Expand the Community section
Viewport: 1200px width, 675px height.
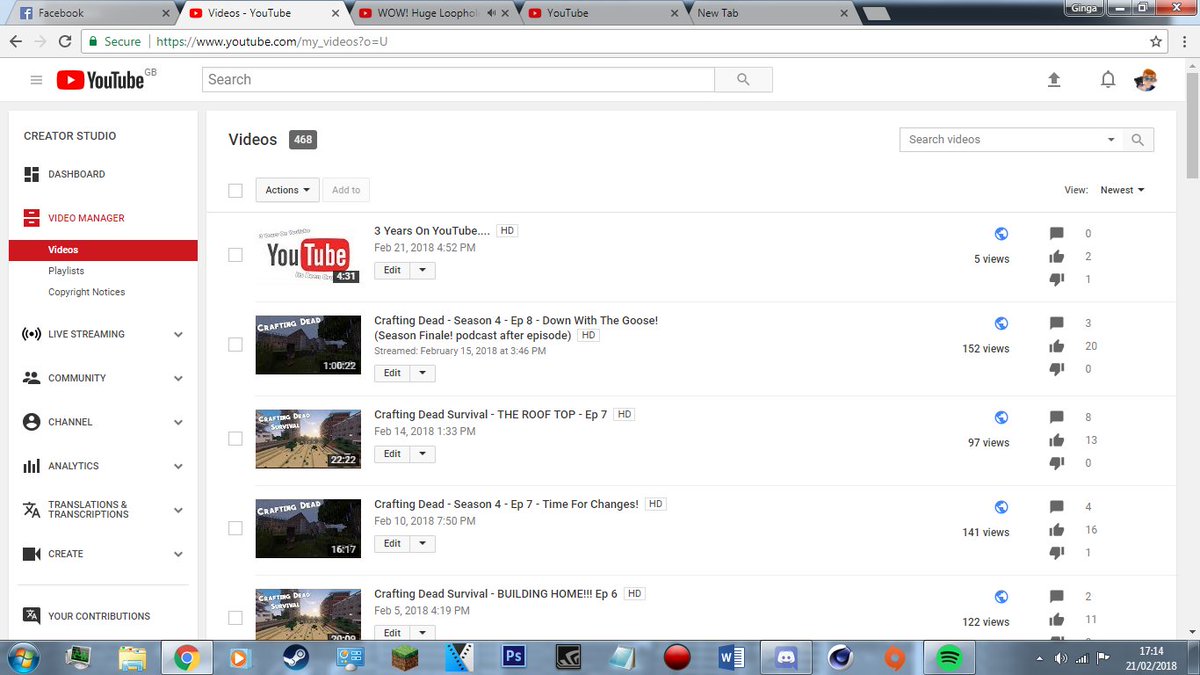tap(178, 378)
